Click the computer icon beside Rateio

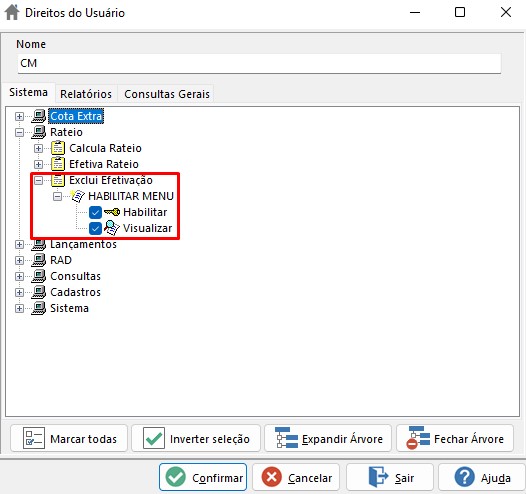[39, 132]
